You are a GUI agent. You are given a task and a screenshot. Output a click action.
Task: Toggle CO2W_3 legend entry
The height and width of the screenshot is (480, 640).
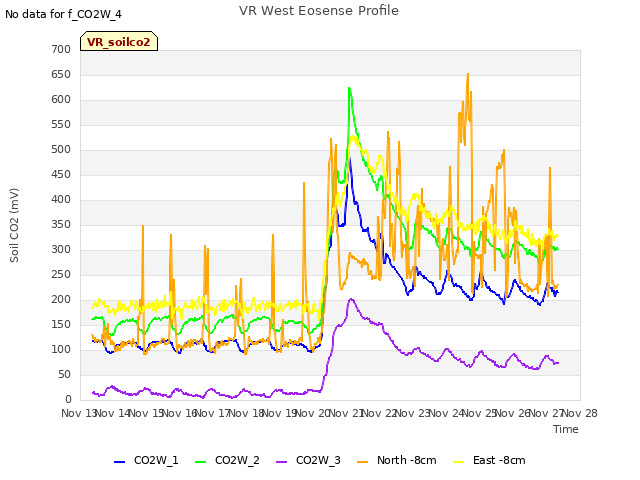(308, 460)
